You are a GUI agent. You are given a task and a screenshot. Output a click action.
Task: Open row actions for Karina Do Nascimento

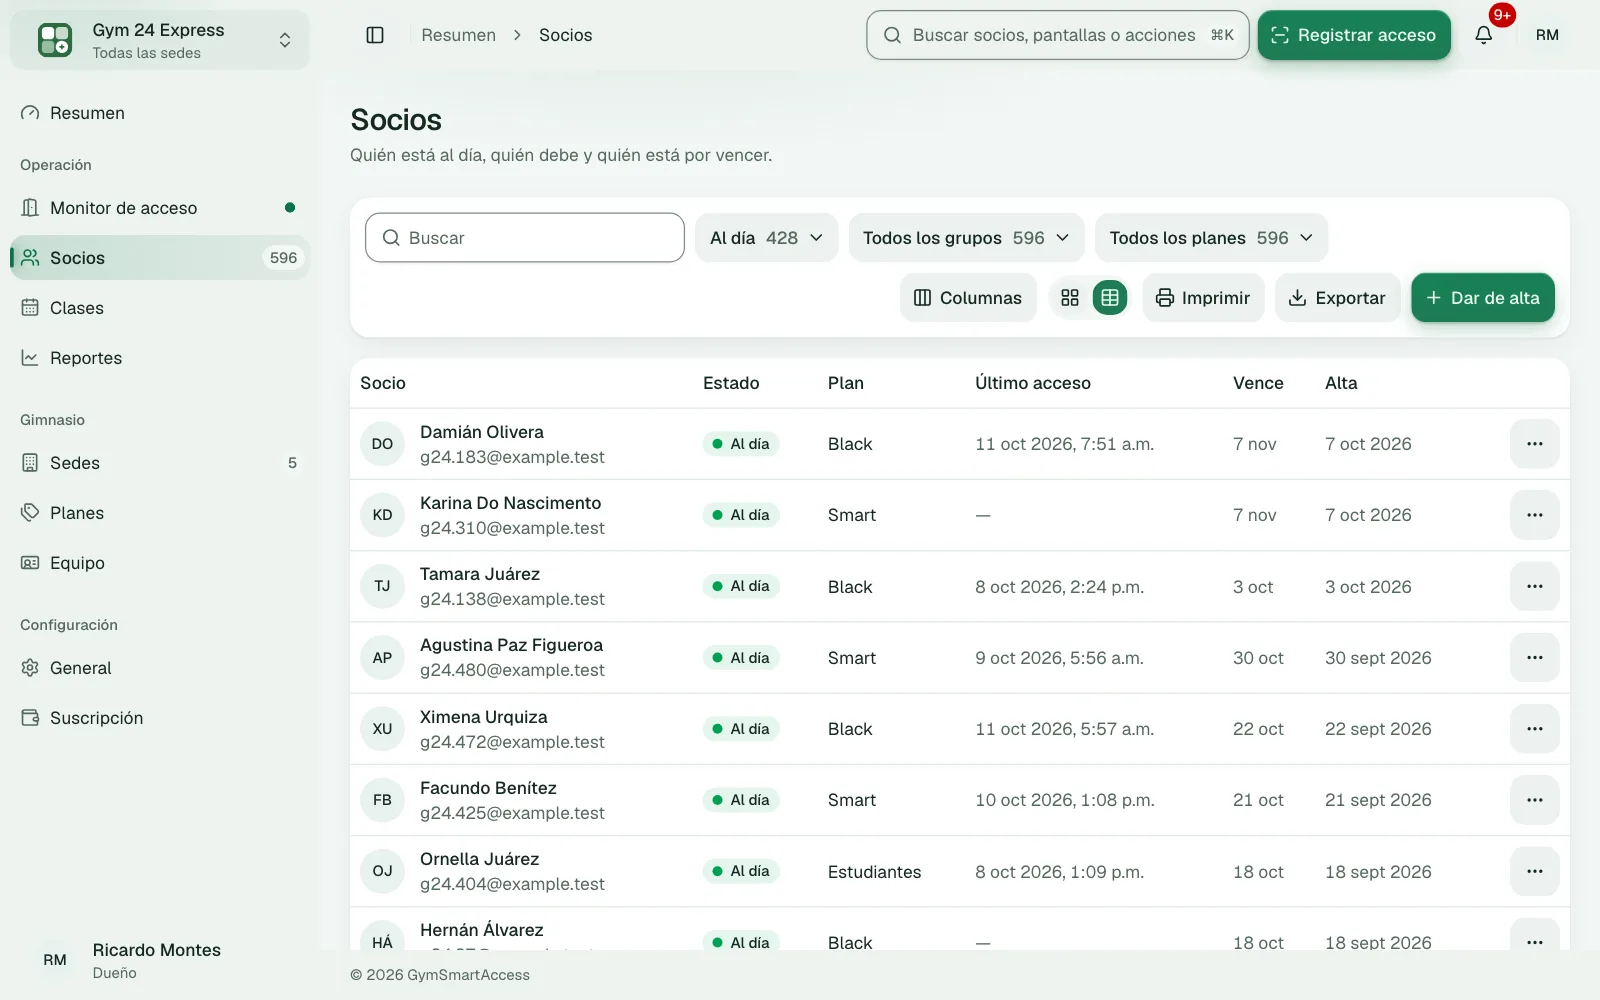click(1535, 515)
